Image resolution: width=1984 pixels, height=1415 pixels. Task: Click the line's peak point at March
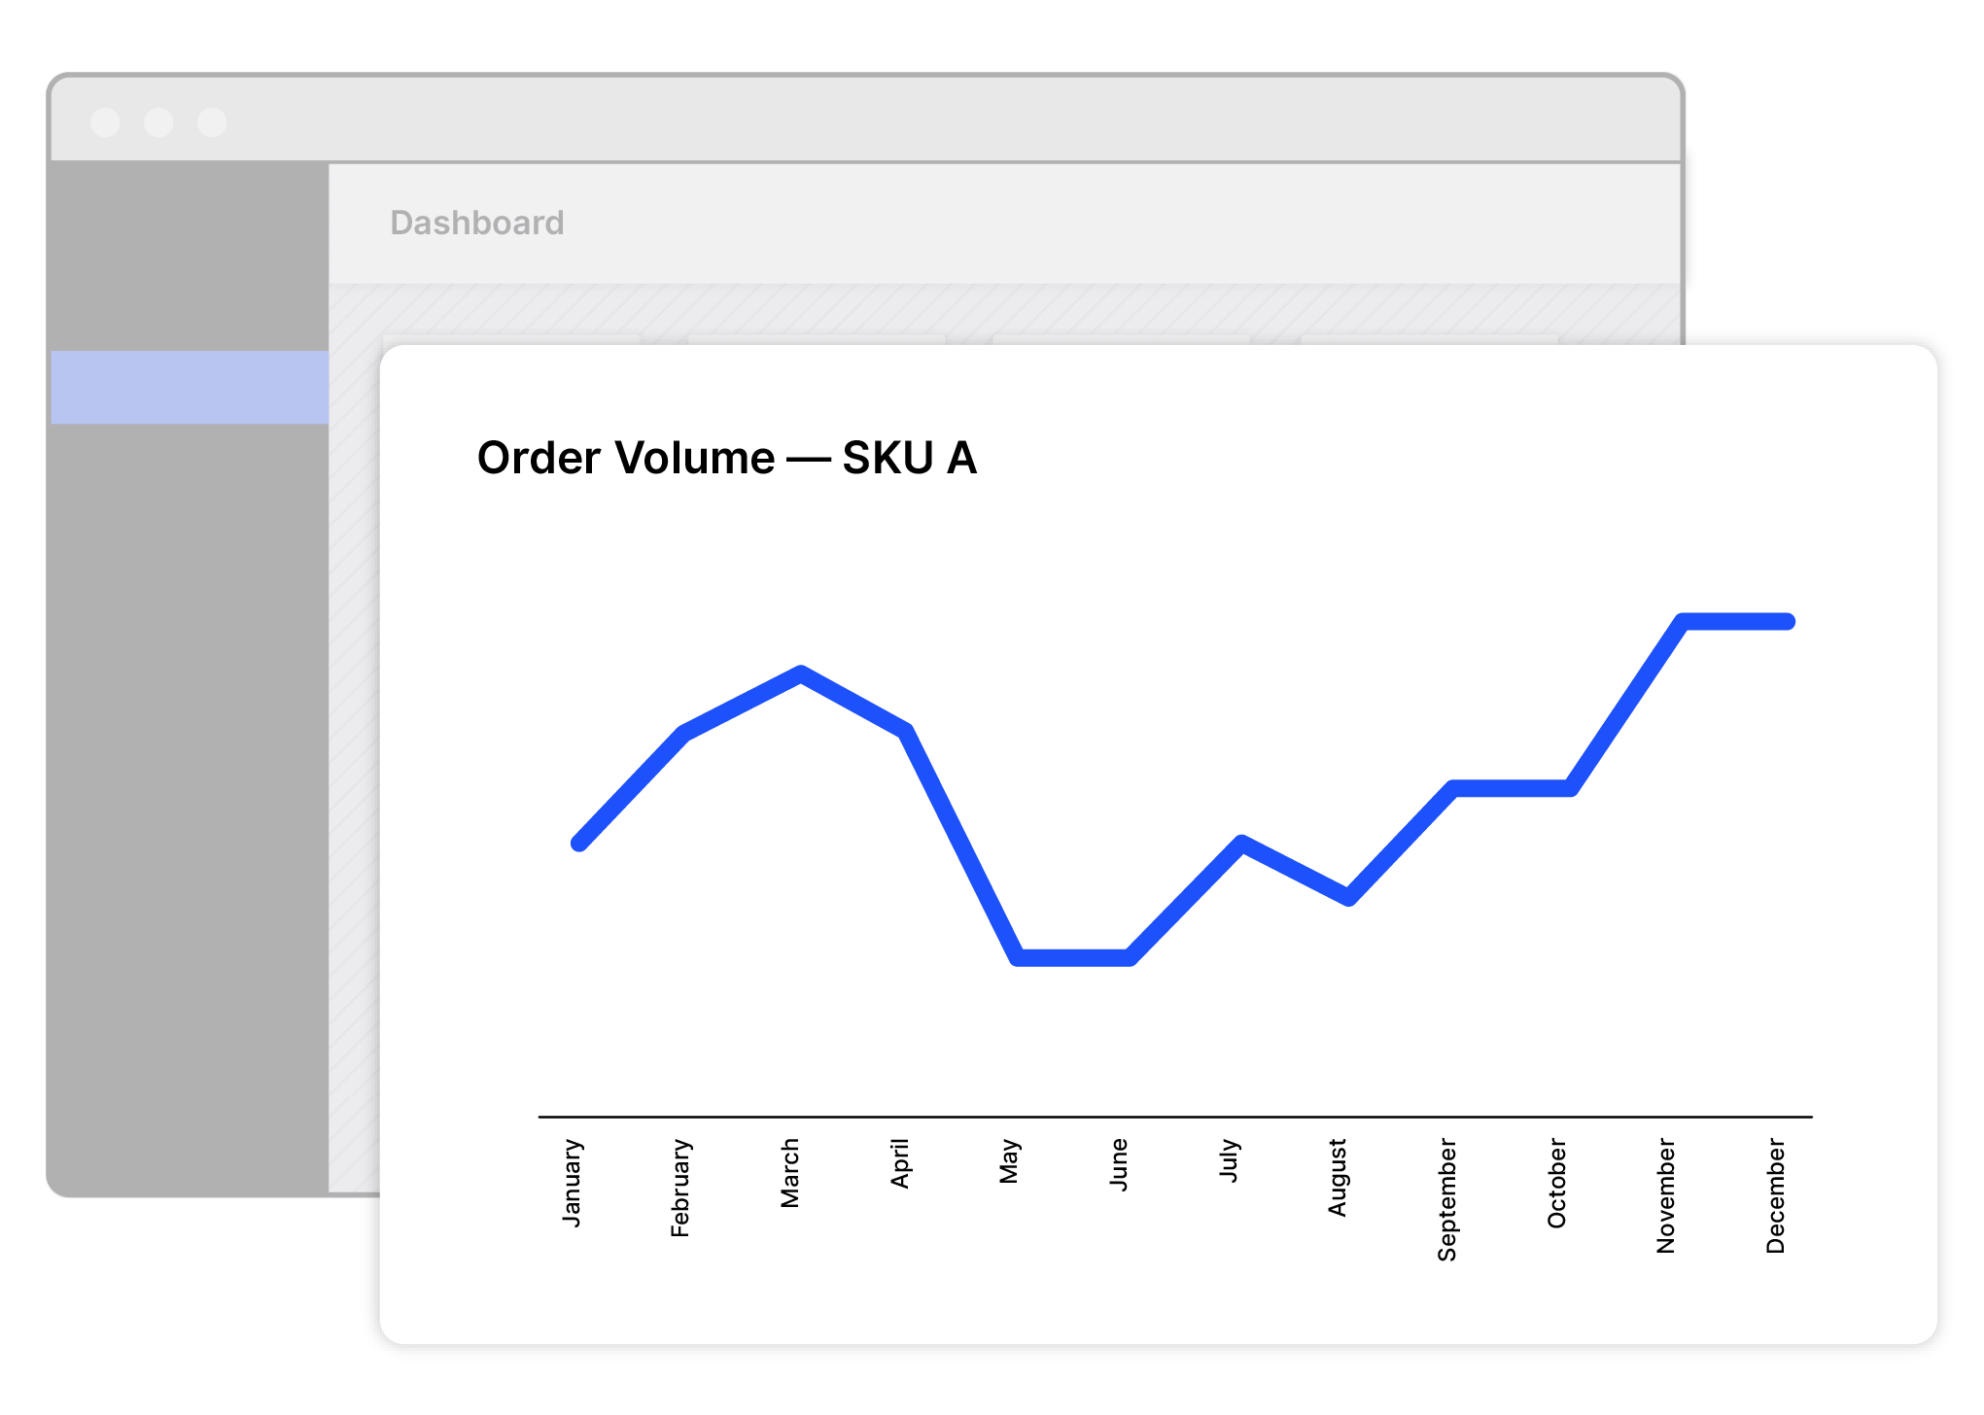pos(801,672)
